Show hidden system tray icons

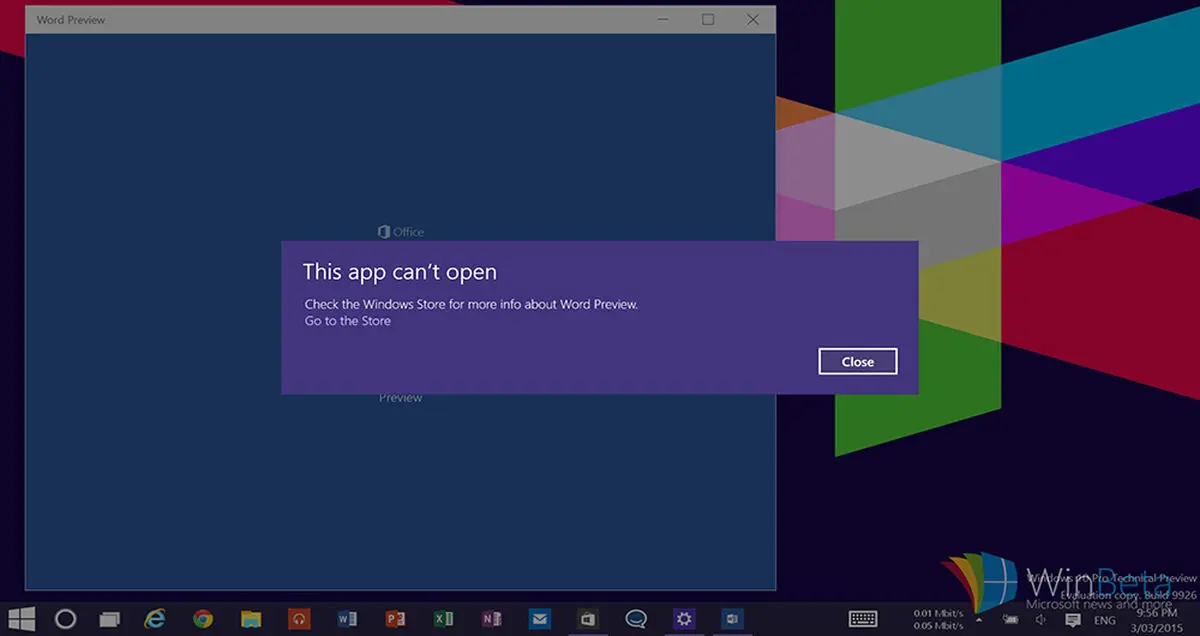[x=979, y=620]
